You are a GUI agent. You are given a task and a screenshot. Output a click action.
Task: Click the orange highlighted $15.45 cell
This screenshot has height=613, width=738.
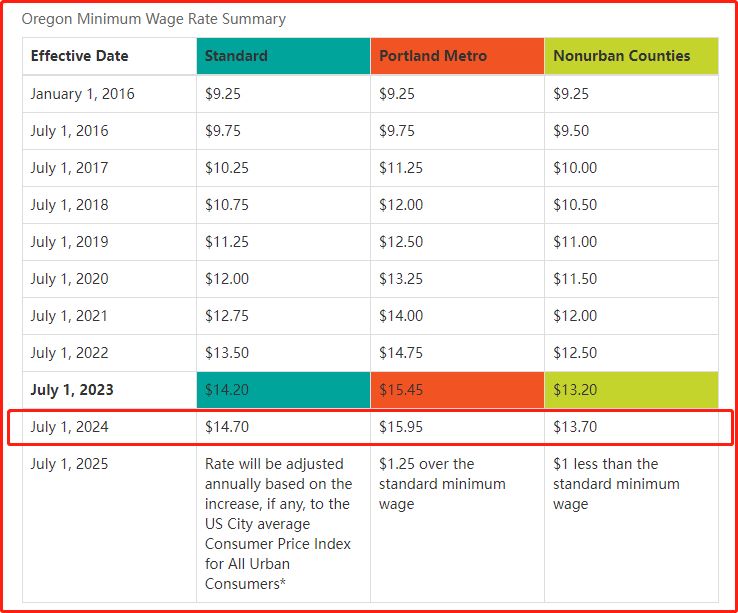click(x=401, y=390)
